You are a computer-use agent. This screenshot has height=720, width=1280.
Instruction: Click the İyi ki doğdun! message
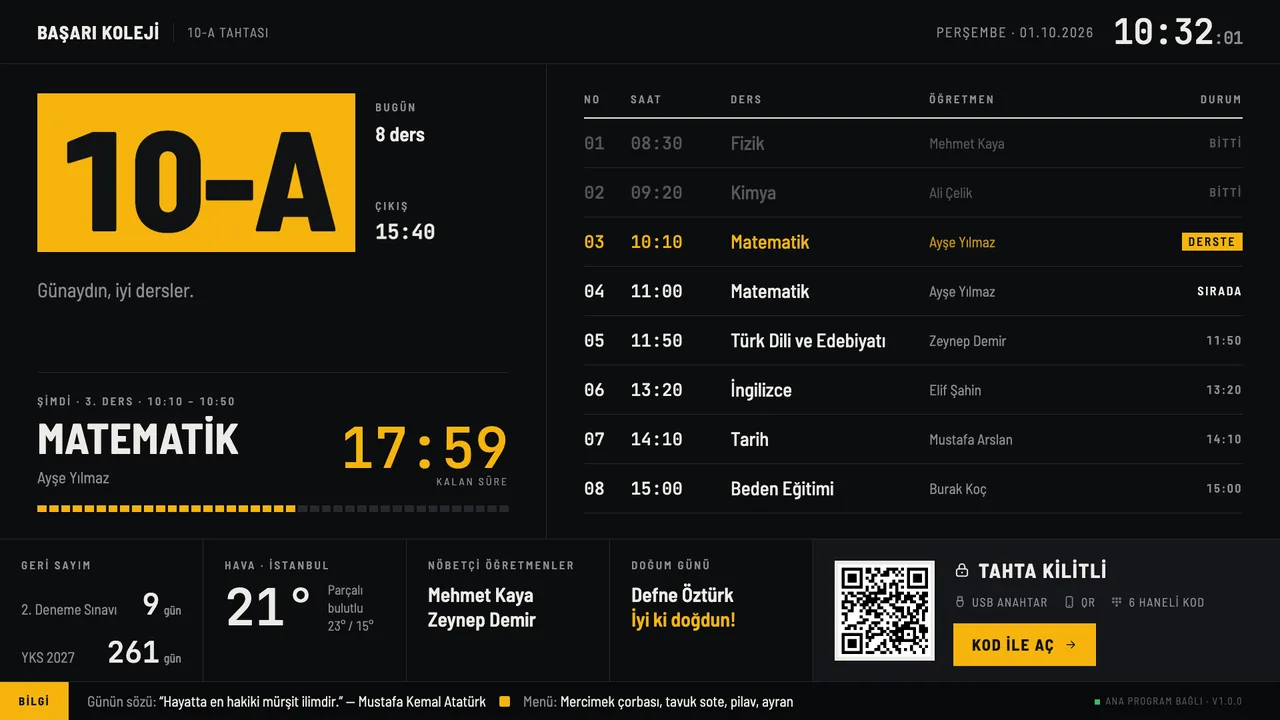tap(683, 620)
